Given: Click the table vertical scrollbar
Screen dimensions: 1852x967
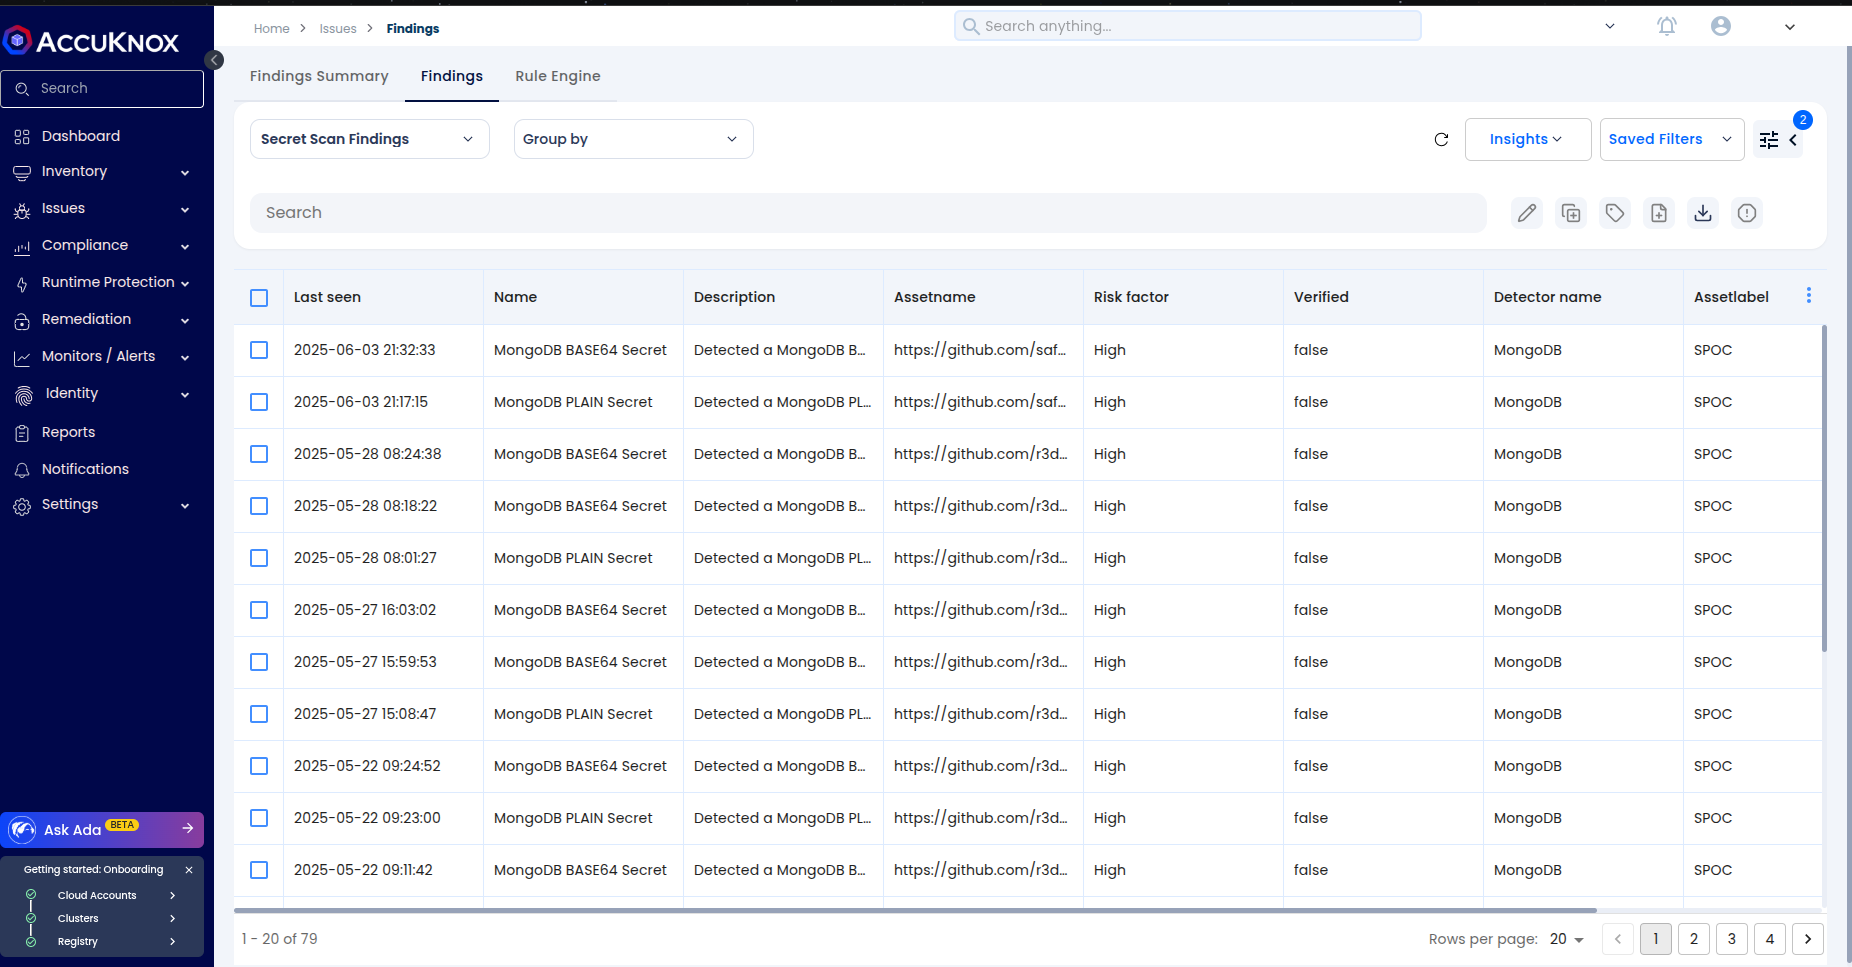Looking at the screenshot, I should tap(1824, 489).
